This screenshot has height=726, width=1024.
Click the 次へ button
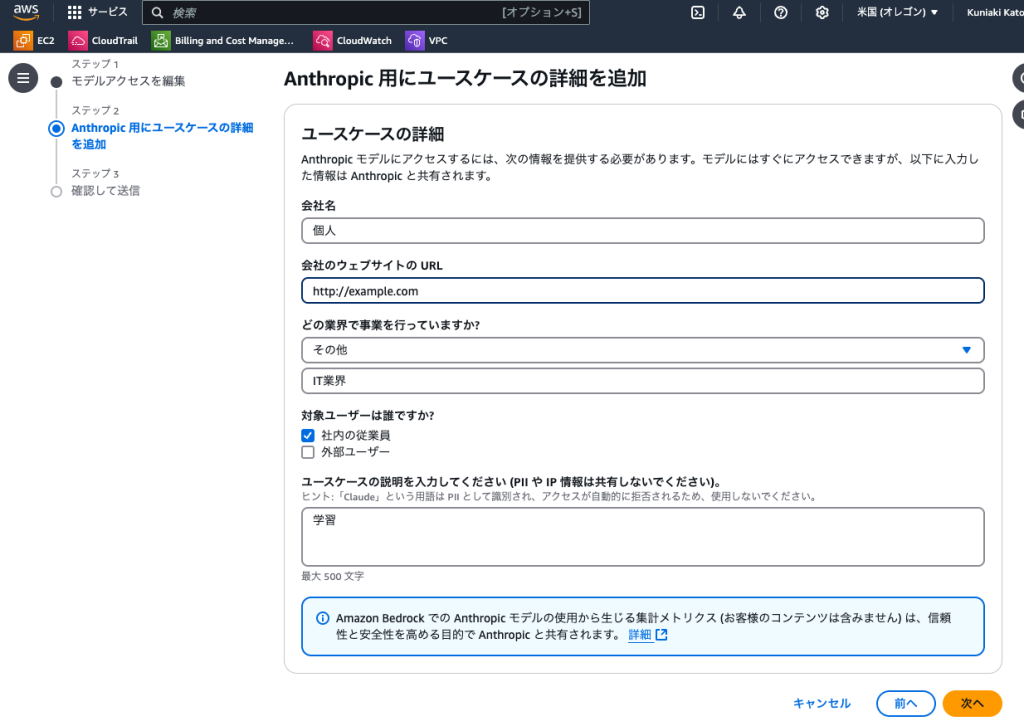click(972, 703)
